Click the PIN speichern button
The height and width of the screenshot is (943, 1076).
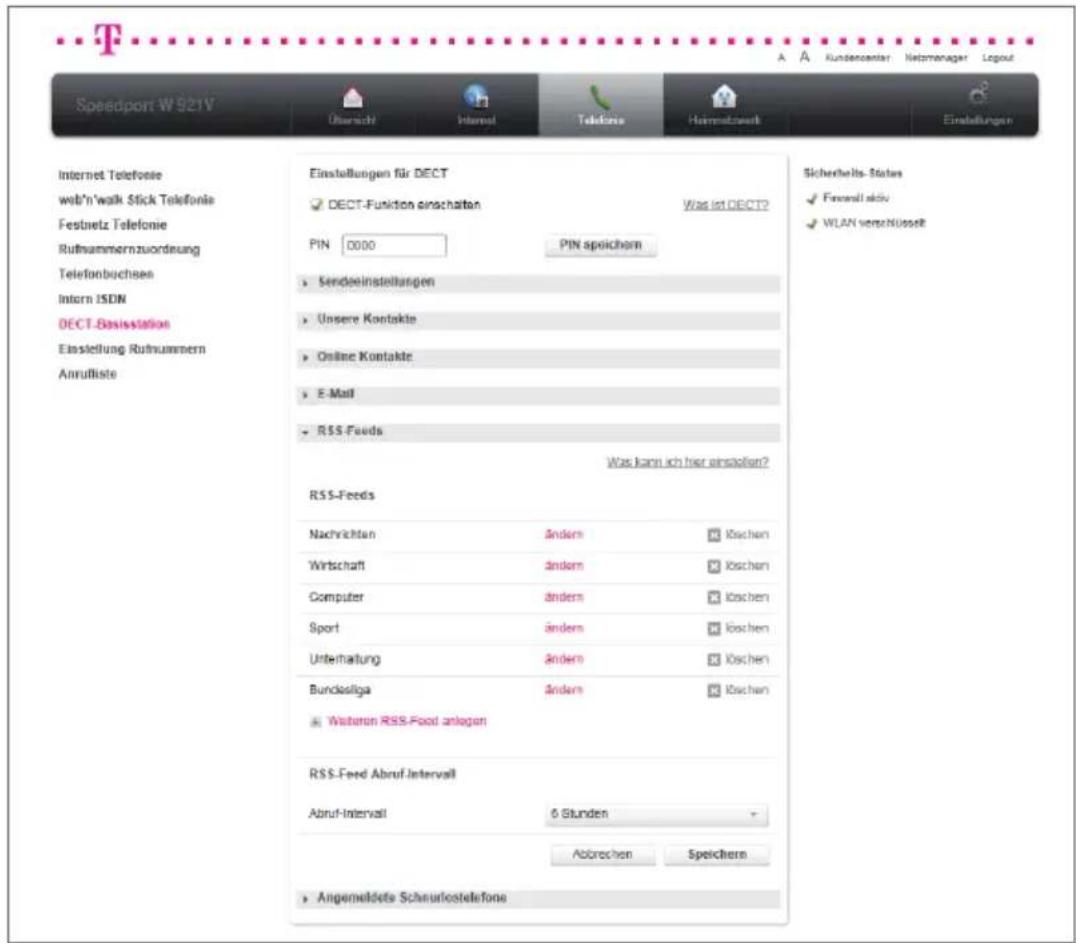600,245
